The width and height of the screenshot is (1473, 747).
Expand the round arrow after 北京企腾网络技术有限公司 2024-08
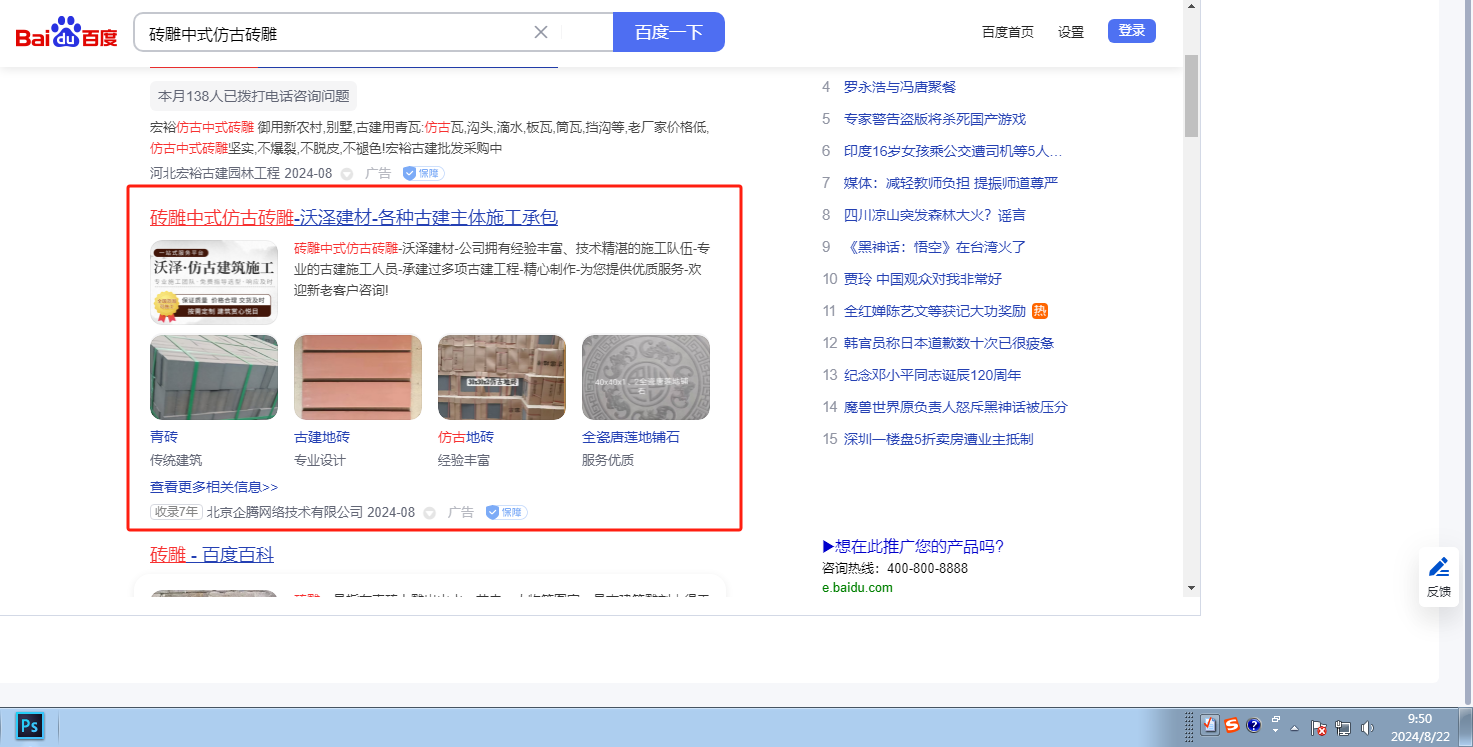[x=430, y=513]
